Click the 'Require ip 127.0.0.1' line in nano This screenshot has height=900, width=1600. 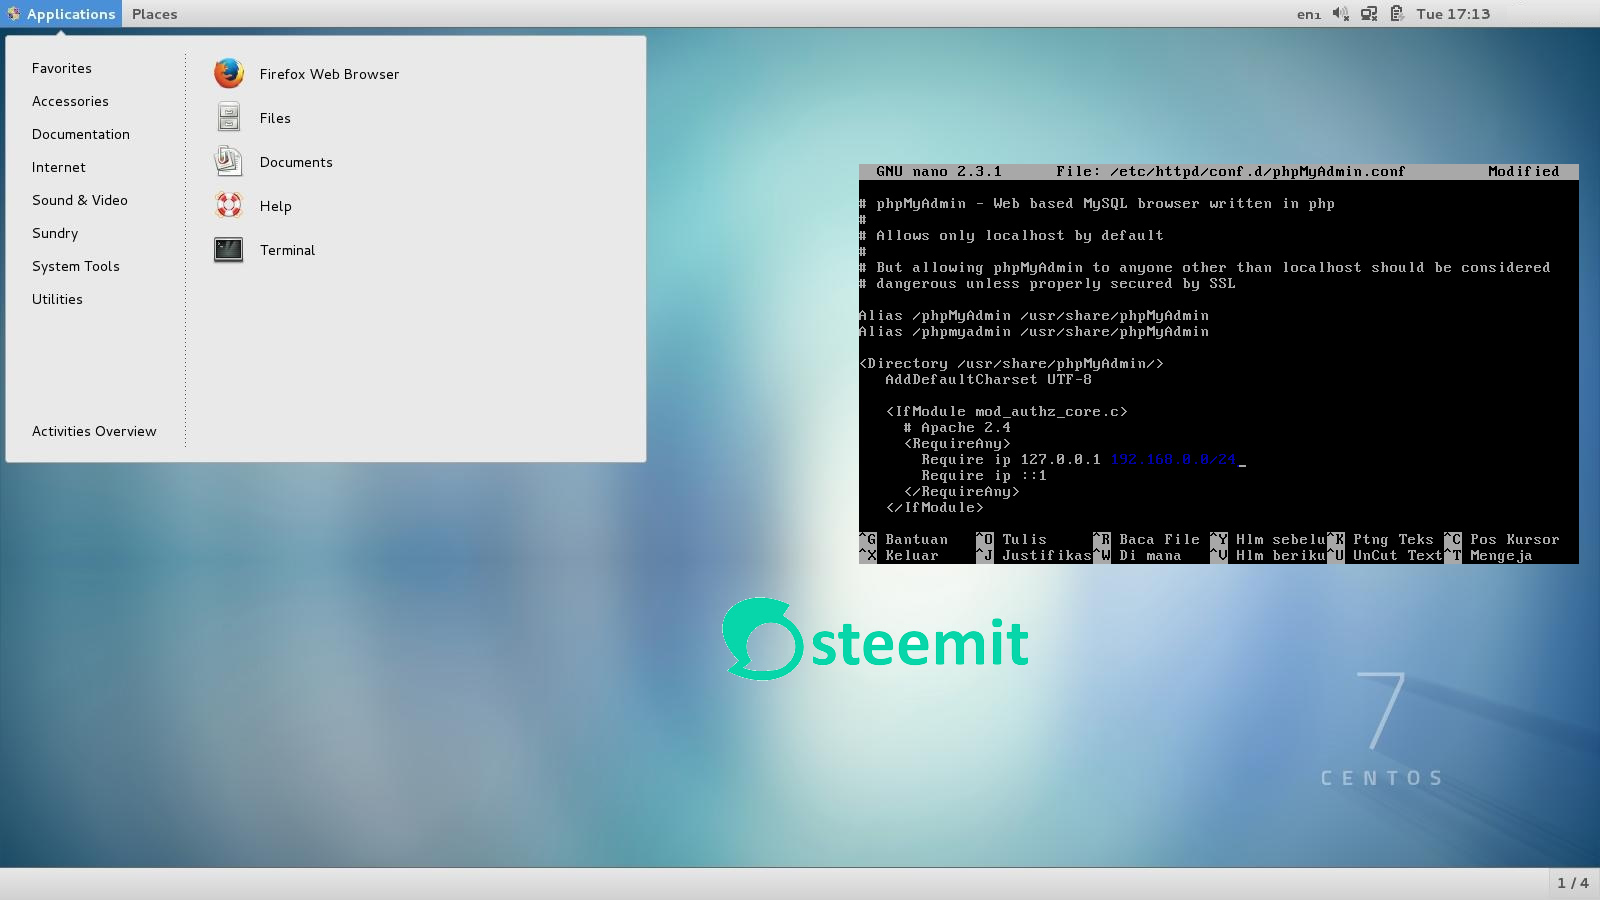1011,460
